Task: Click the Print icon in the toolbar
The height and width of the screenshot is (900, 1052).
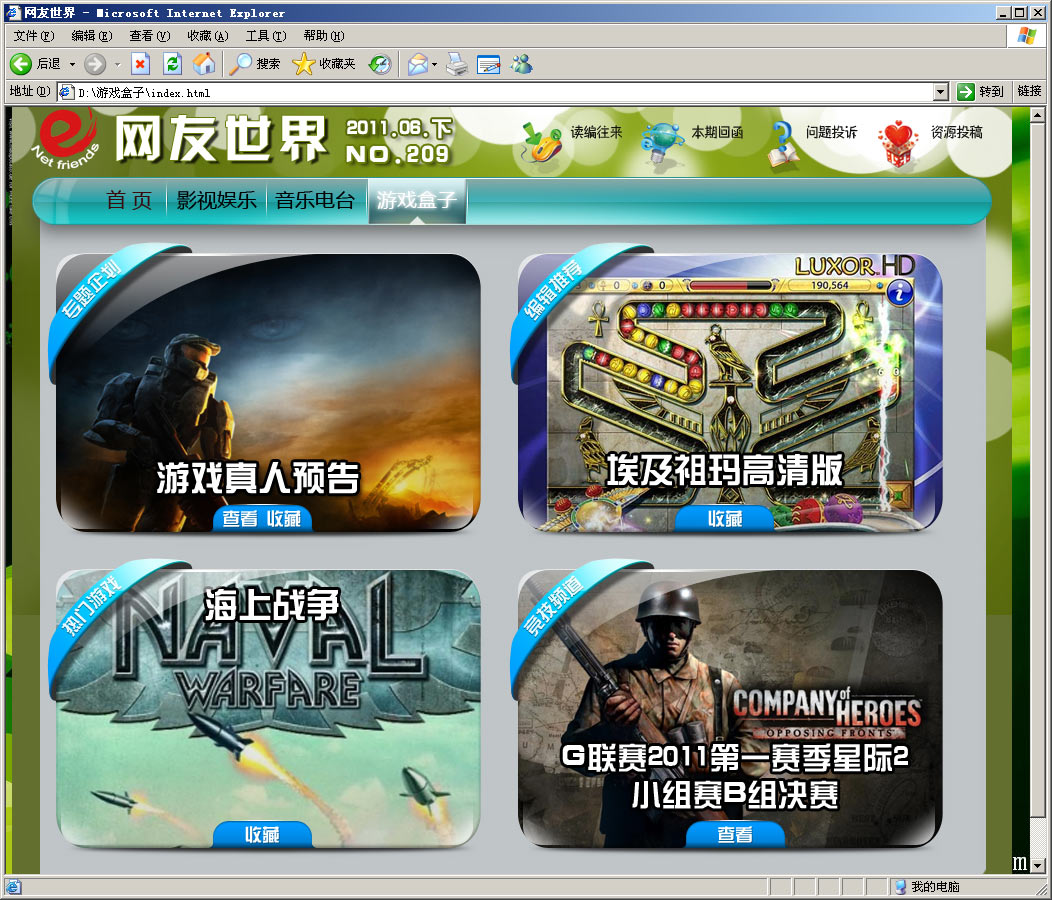Action: (x=456, y=64)
